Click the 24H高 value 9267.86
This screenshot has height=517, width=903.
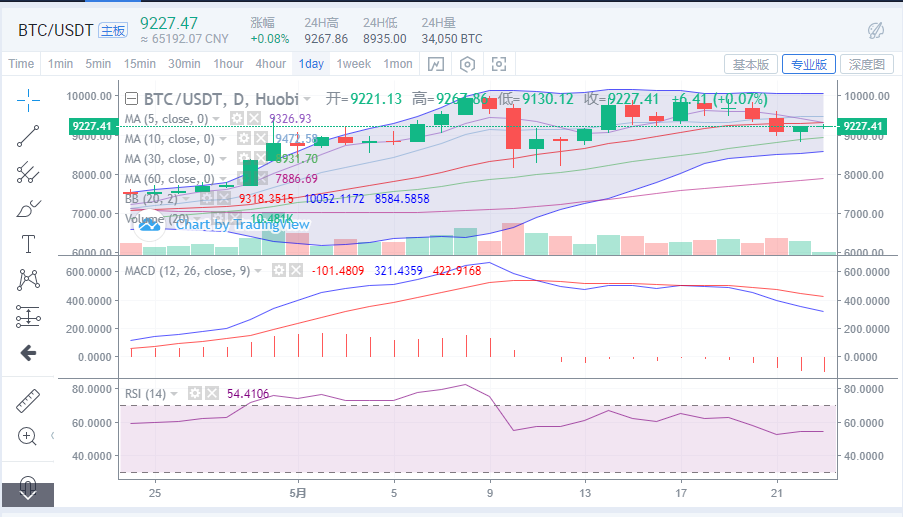tap(326, 39)
